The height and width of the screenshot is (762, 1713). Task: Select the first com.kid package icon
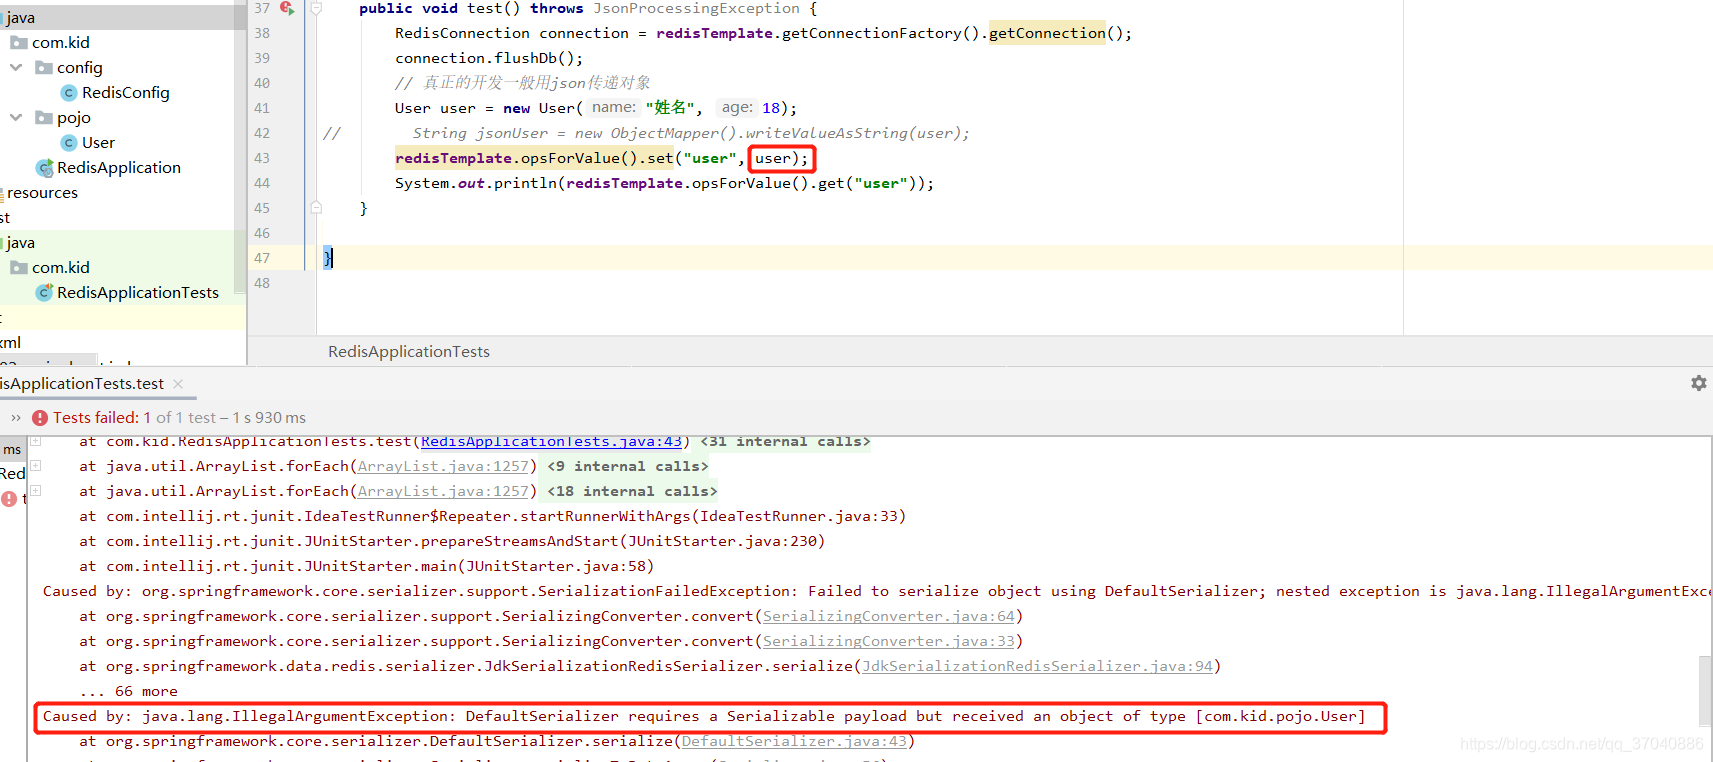(19, 43)
